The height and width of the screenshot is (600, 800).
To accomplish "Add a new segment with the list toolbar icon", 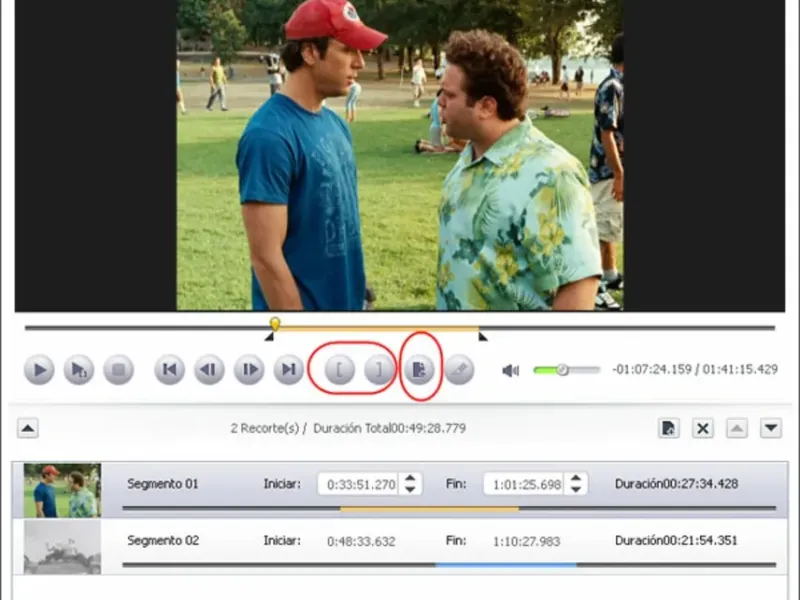I will [x=668, y=428].
